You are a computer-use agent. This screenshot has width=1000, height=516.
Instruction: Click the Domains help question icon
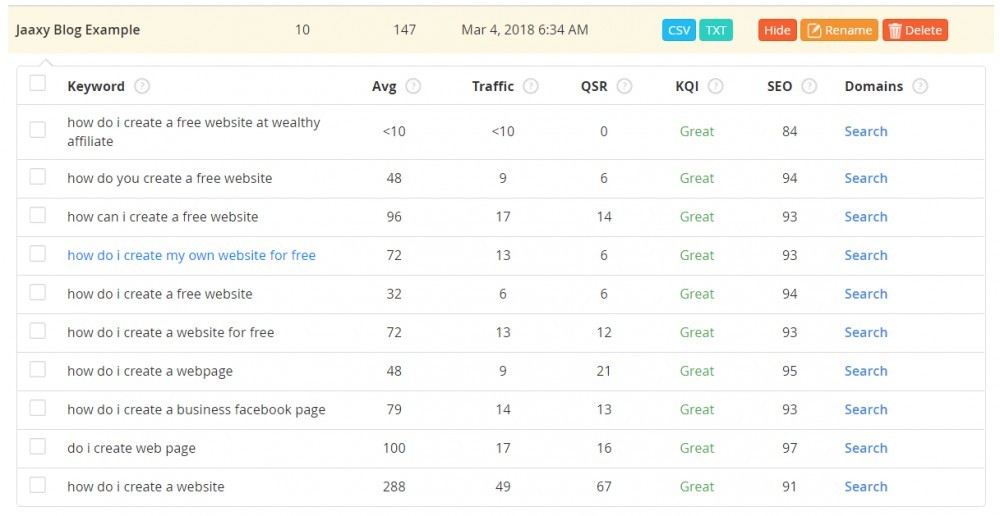pos(920,86)
